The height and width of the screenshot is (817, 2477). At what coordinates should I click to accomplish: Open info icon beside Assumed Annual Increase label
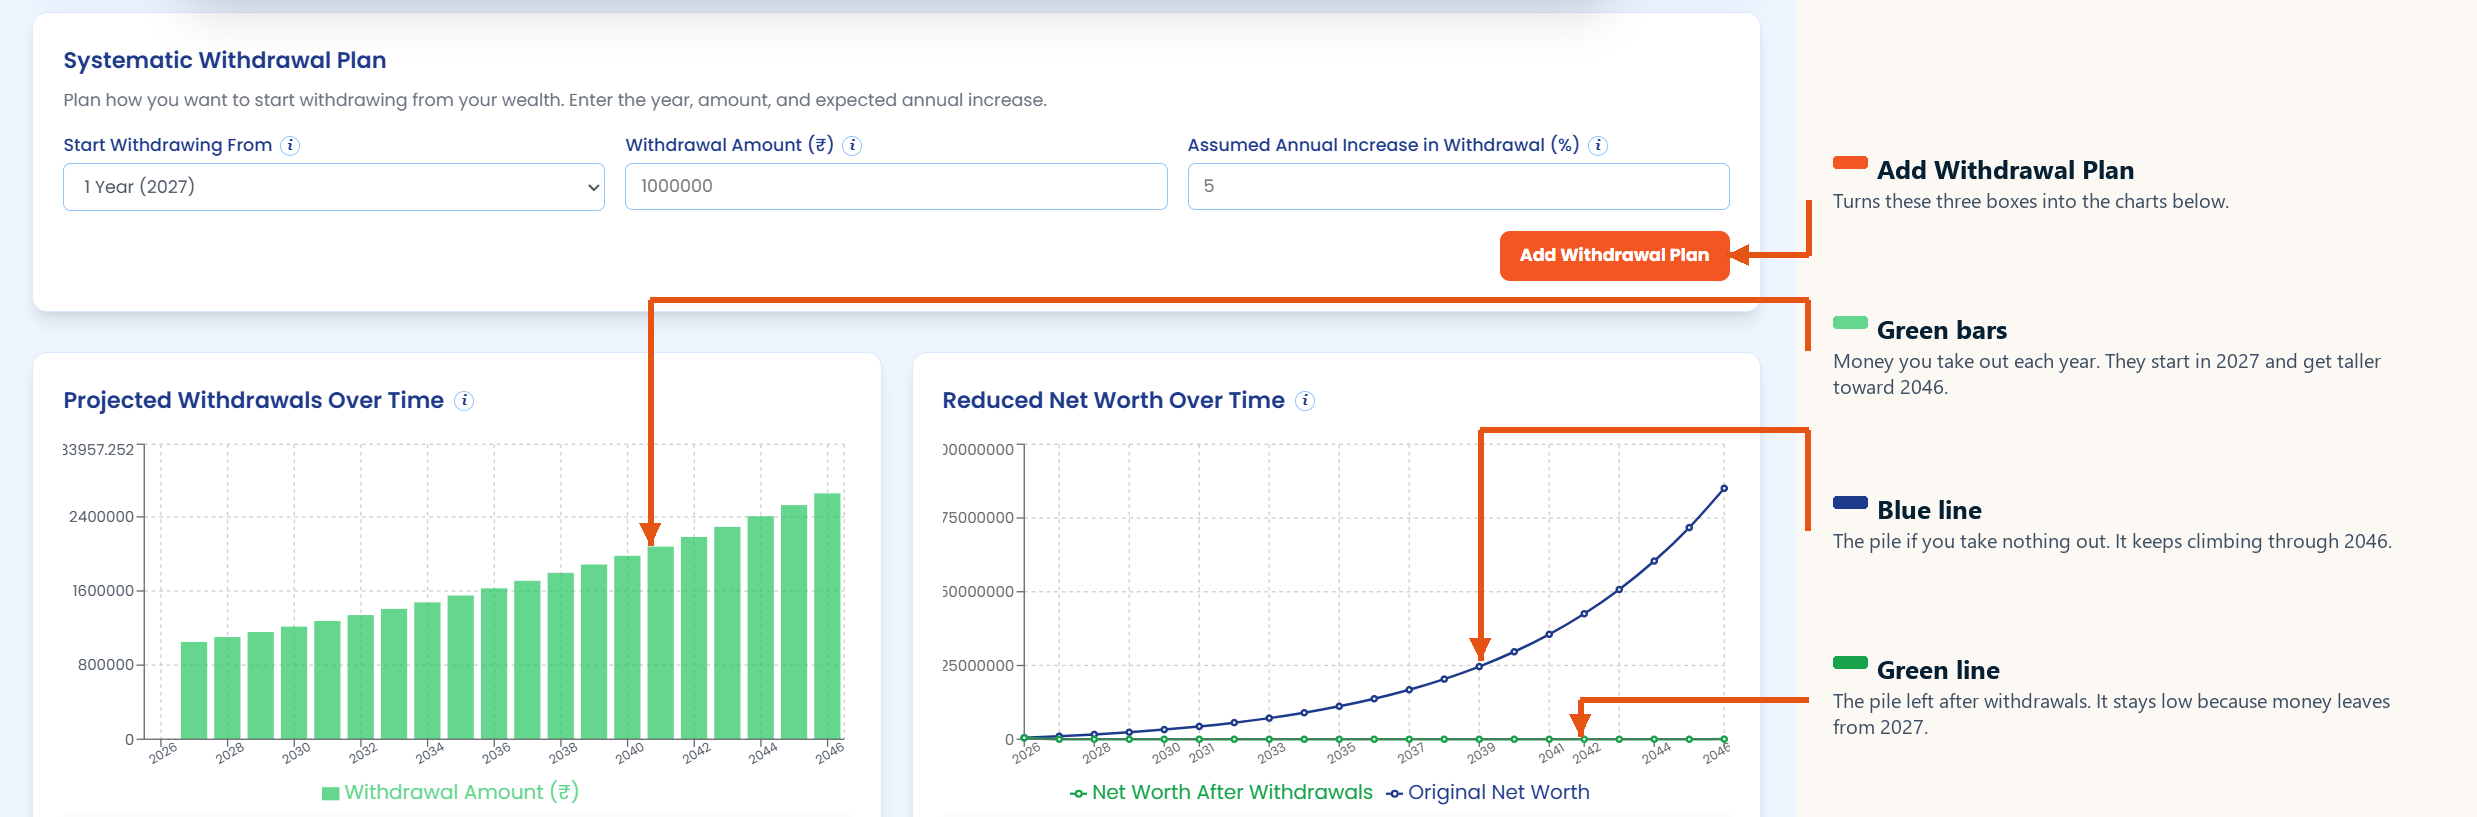tap(1598, 145)
